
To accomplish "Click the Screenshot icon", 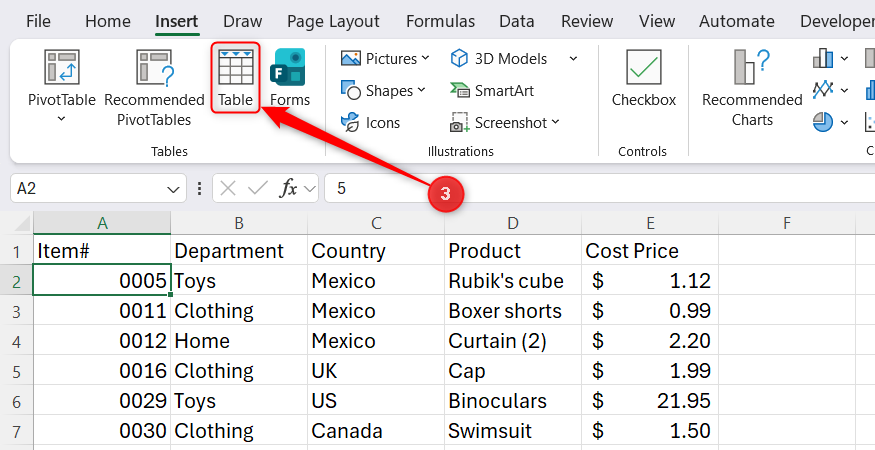I will pyautogui.click(x=459, y=122).
